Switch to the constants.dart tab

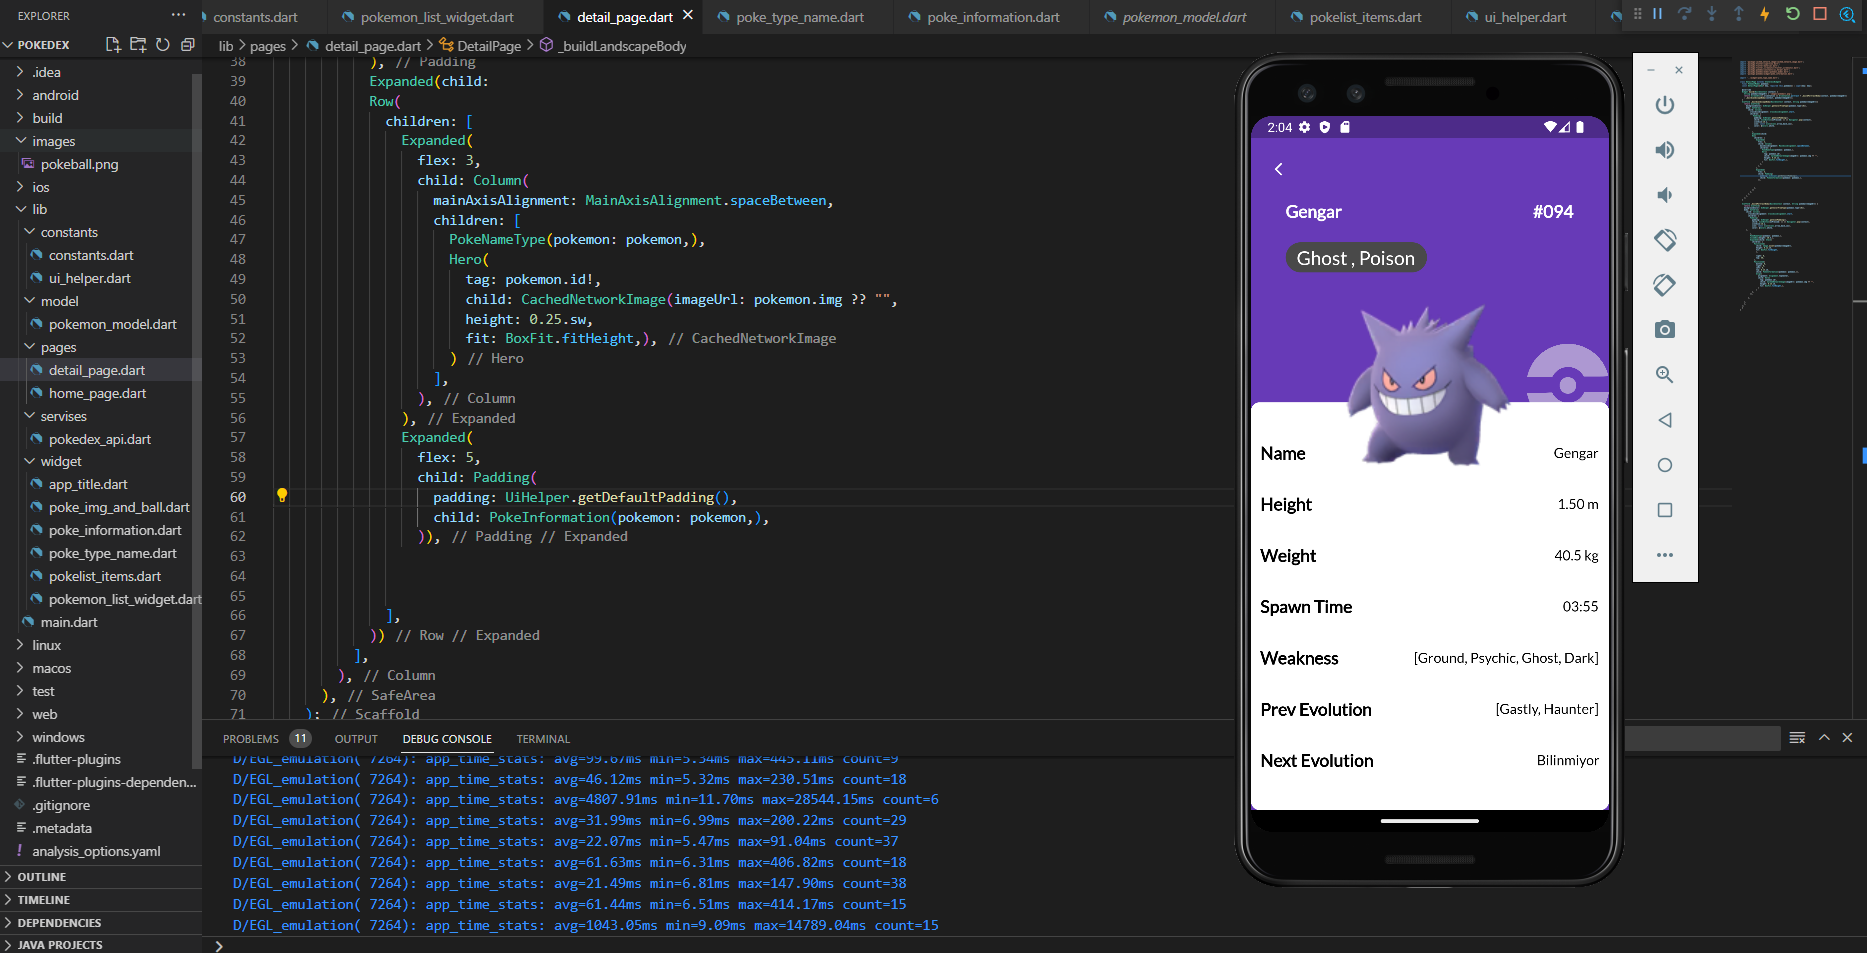click(x=255, y=17)
